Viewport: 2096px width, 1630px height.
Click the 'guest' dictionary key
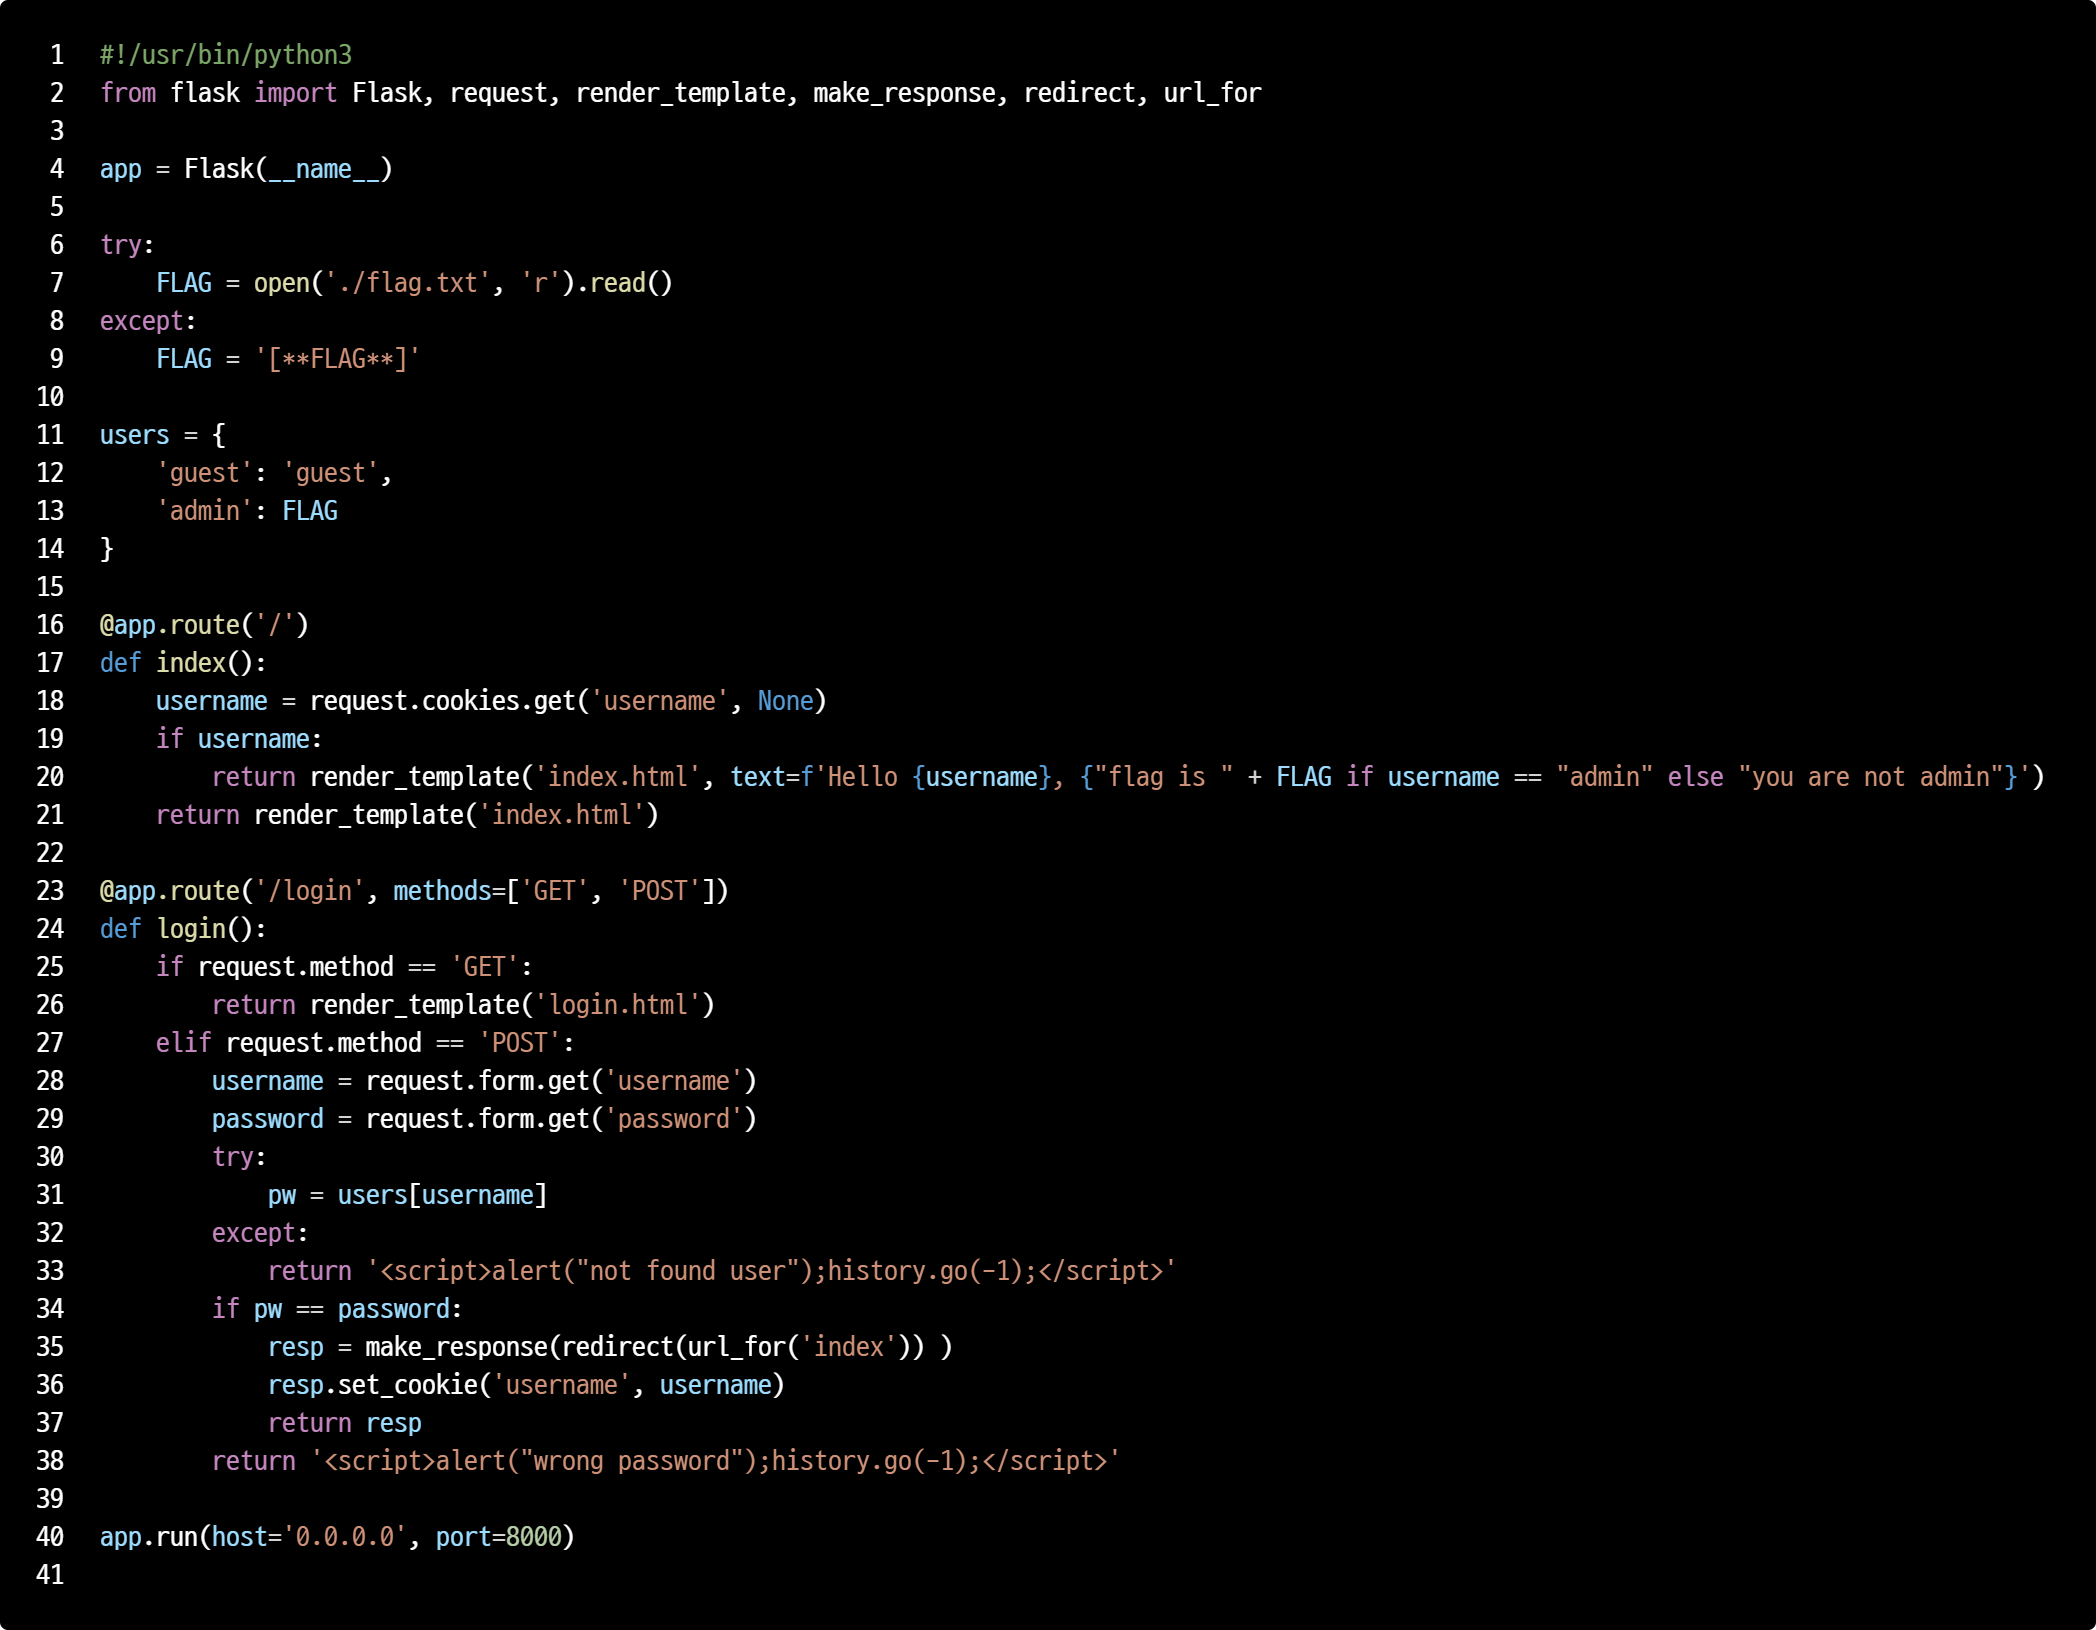pos(205,473)
